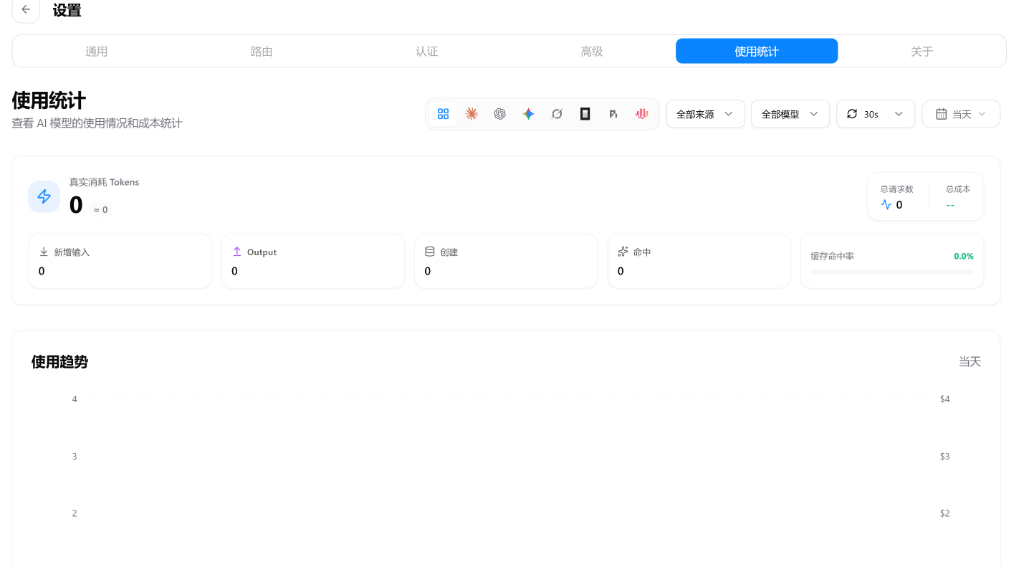The width and height of the screenshot is (1024, 573).
Task: Select the all-providers grid icon filter
Action: tap(443, 114)
